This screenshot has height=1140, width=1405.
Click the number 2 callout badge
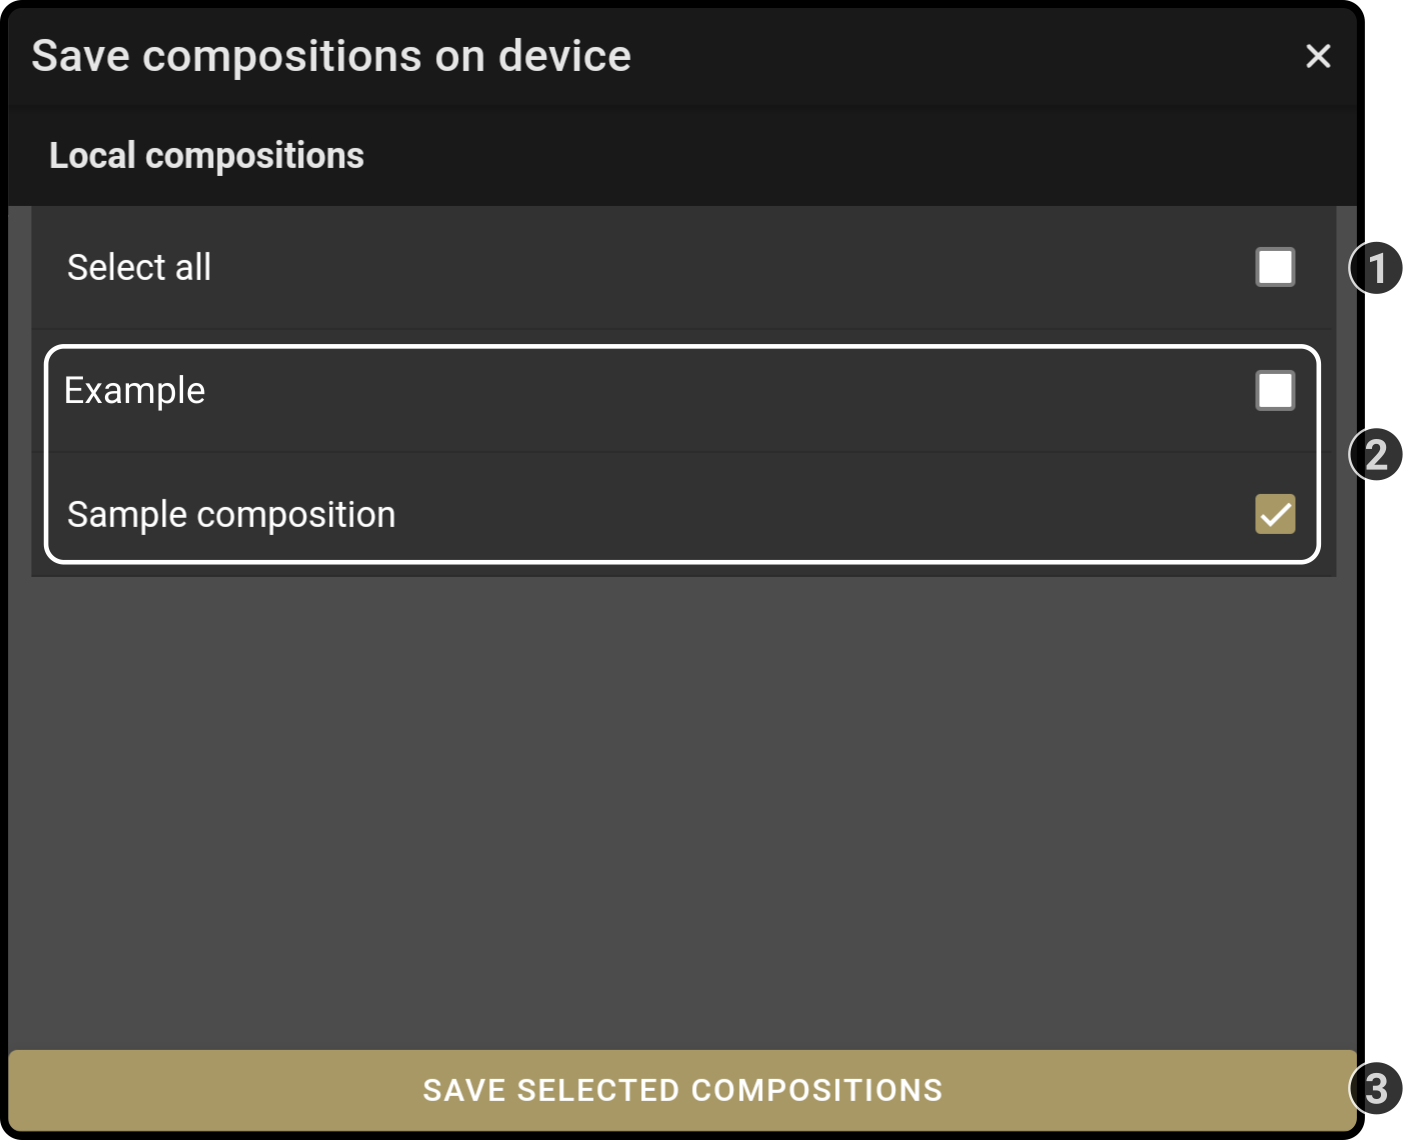pos(1377,455)
